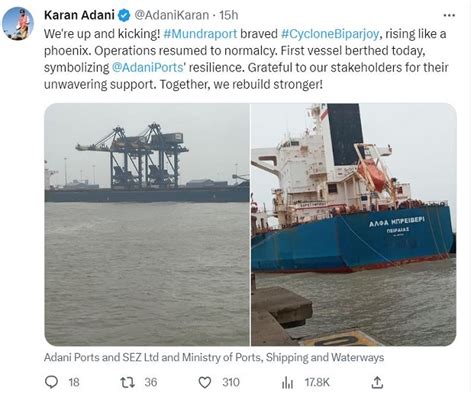
Task: Click the 36 retweets count
Action: tap(151, 382)
